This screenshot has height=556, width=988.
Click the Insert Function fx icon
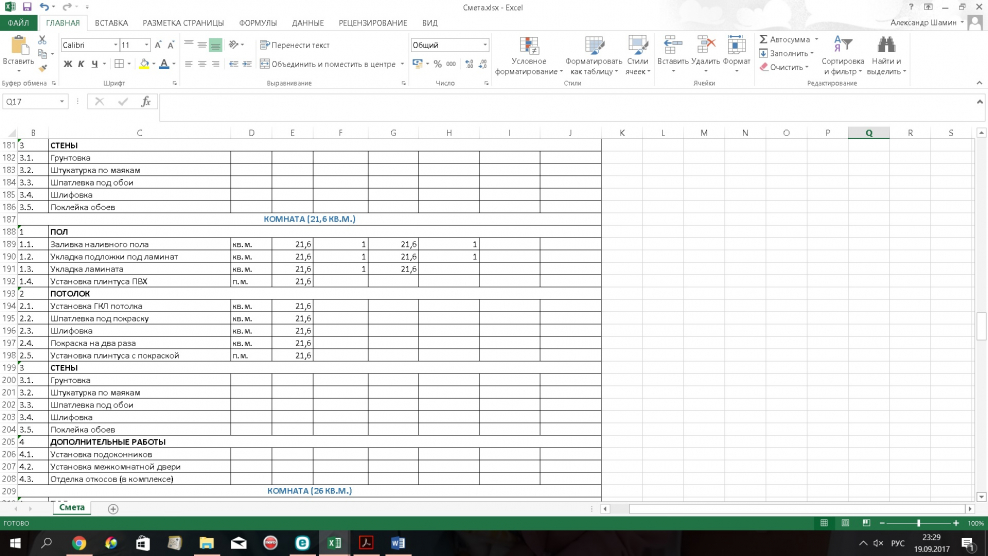click(146, 102)
